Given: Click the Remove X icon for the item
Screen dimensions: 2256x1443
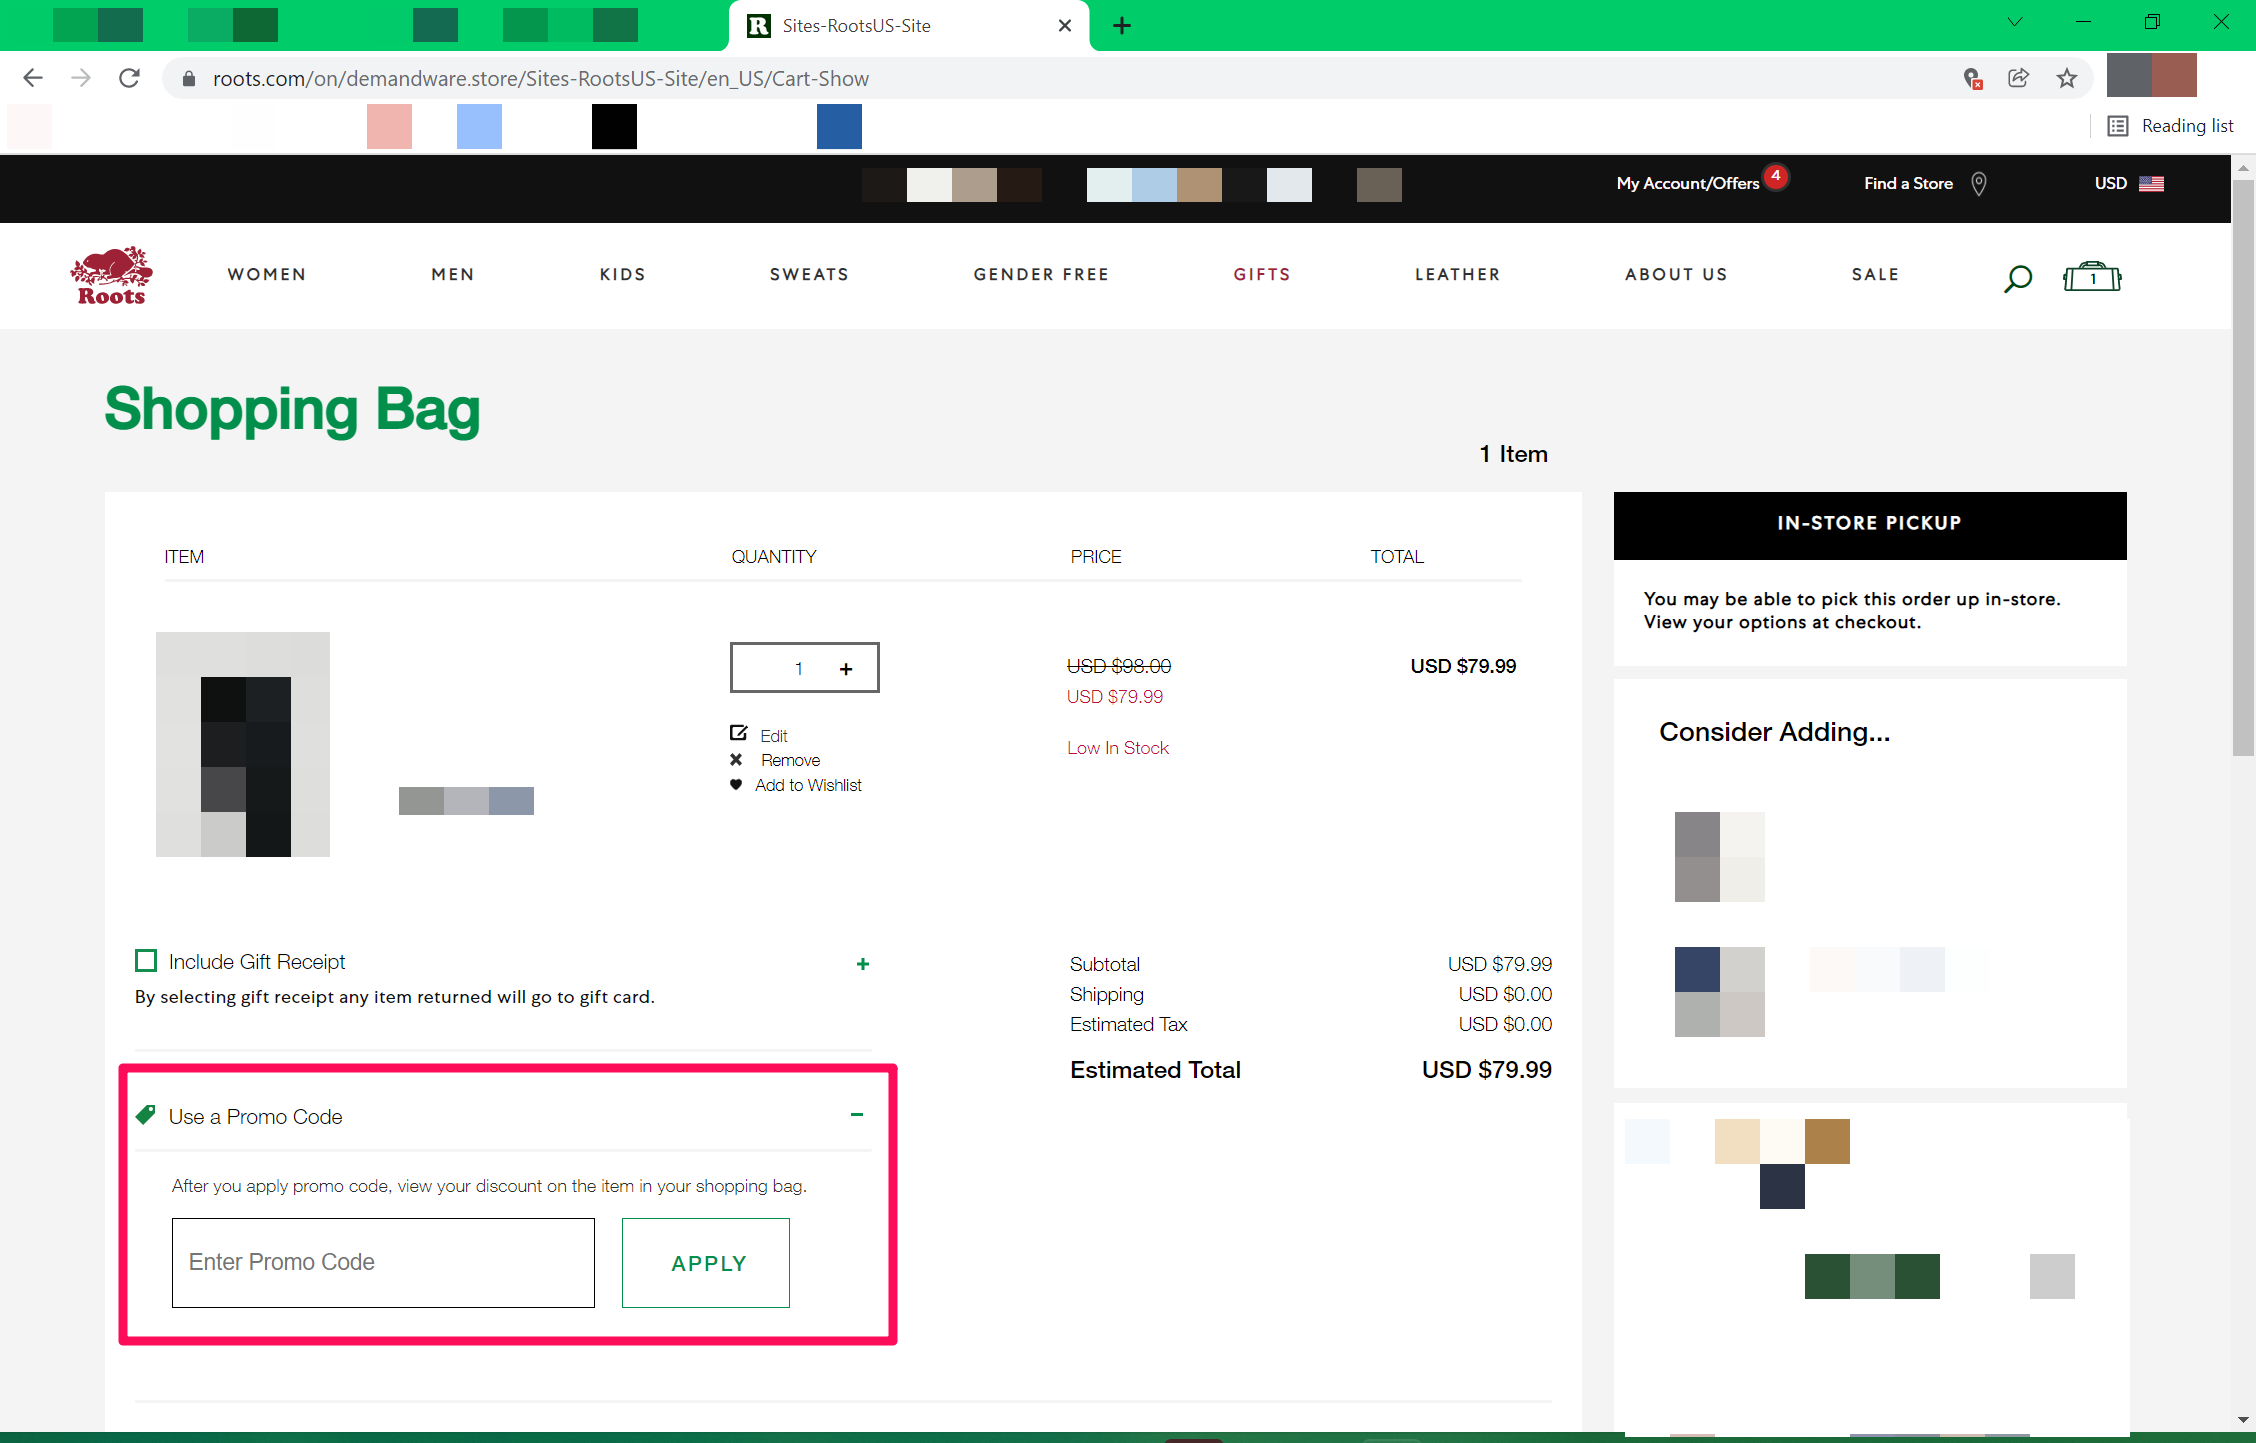Looking at the screenshot, I should click(736, 759).
